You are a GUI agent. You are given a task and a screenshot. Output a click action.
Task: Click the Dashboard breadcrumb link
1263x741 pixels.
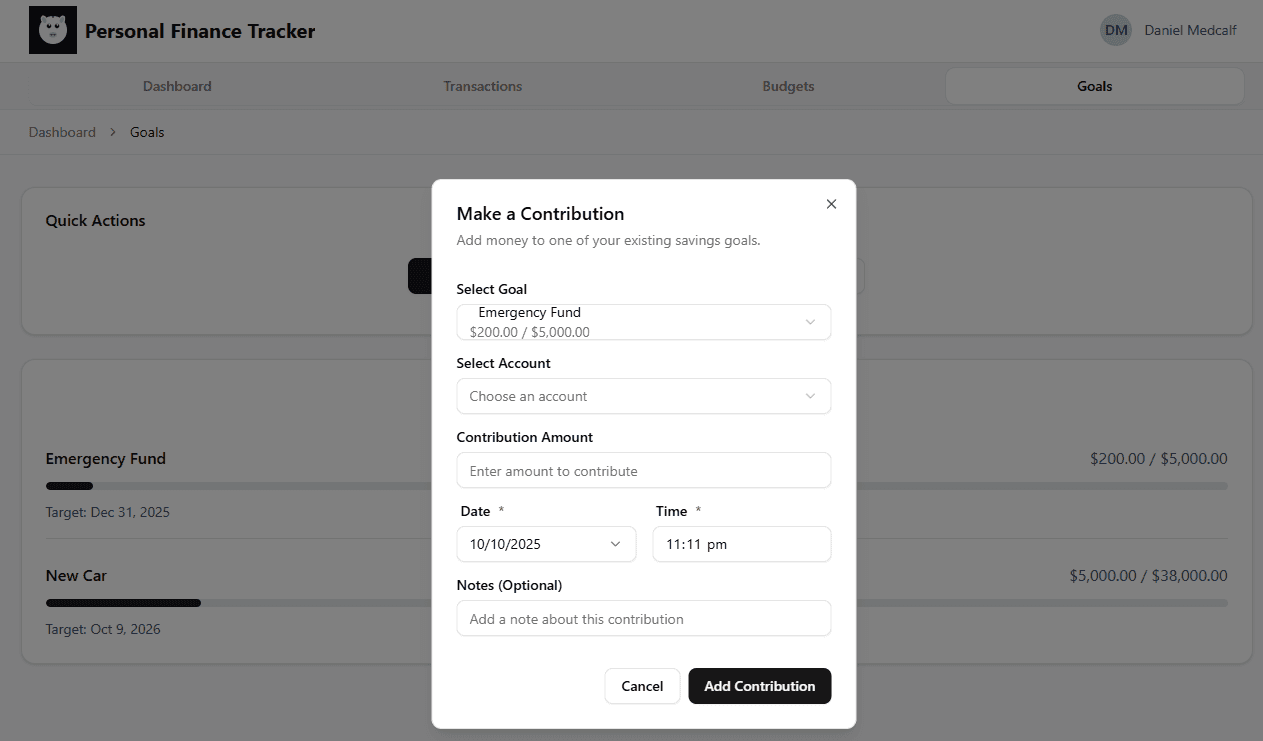[x=62, y=132]
